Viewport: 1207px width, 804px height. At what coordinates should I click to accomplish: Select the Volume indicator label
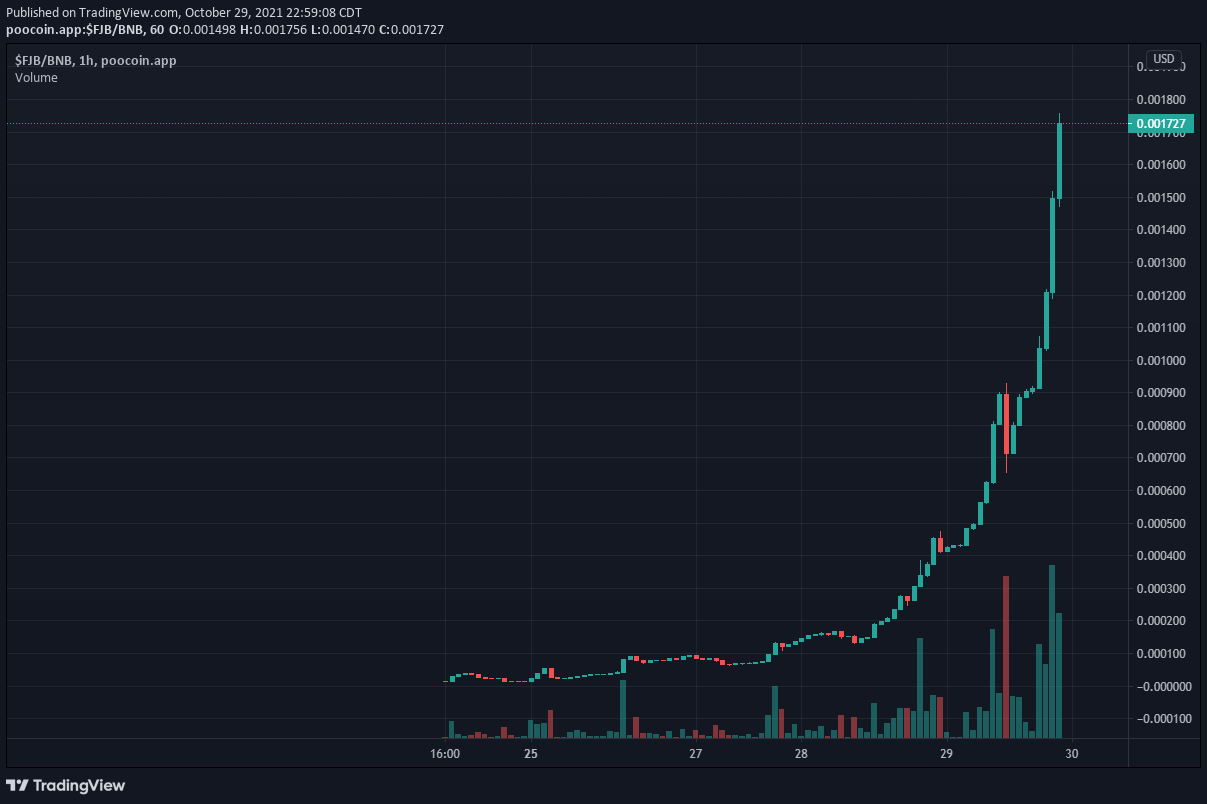point(36,78)
